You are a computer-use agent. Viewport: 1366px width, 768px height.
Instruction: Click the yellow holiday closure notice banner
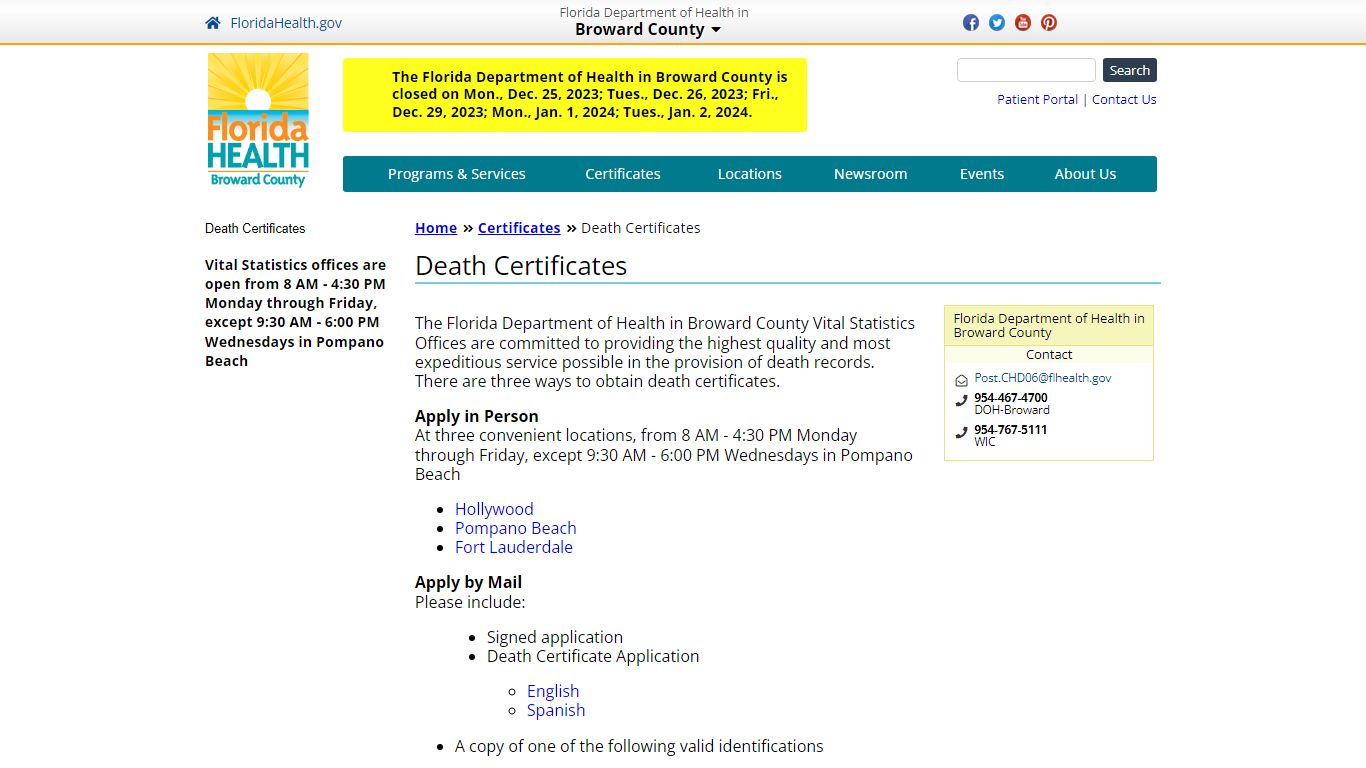pos(575,95)
